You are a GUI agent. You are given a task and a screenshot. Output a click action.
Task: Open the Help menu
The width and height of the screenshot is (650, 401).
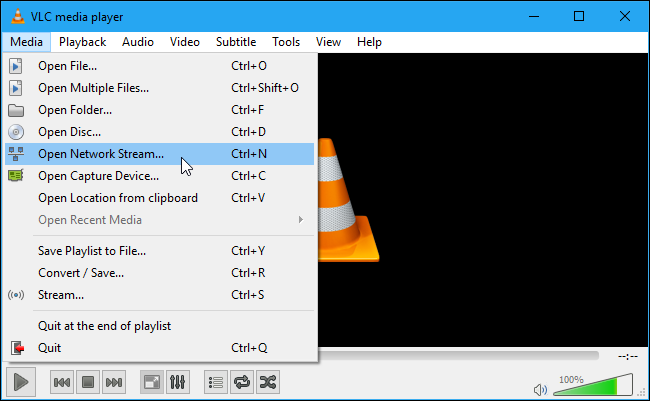pos(369,42)
